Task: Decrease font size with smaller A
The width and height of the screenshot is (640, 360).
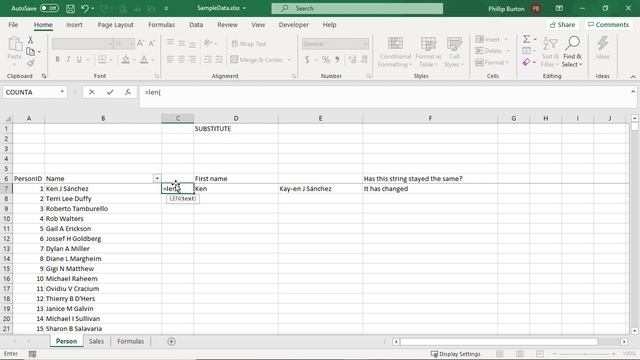Action: [x=151, y=43]
